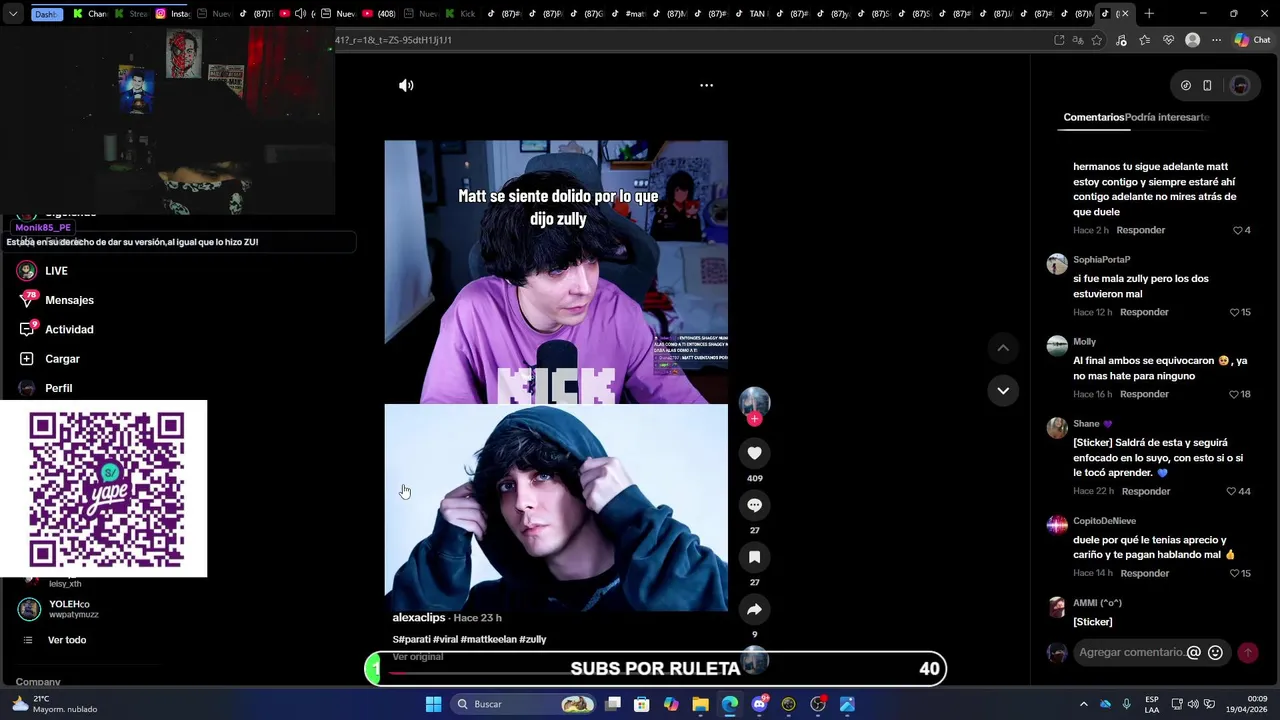Like the top comment heart showing 4
The width and height of the screenshot is (1280, 720).
(x=1237, y=230)
